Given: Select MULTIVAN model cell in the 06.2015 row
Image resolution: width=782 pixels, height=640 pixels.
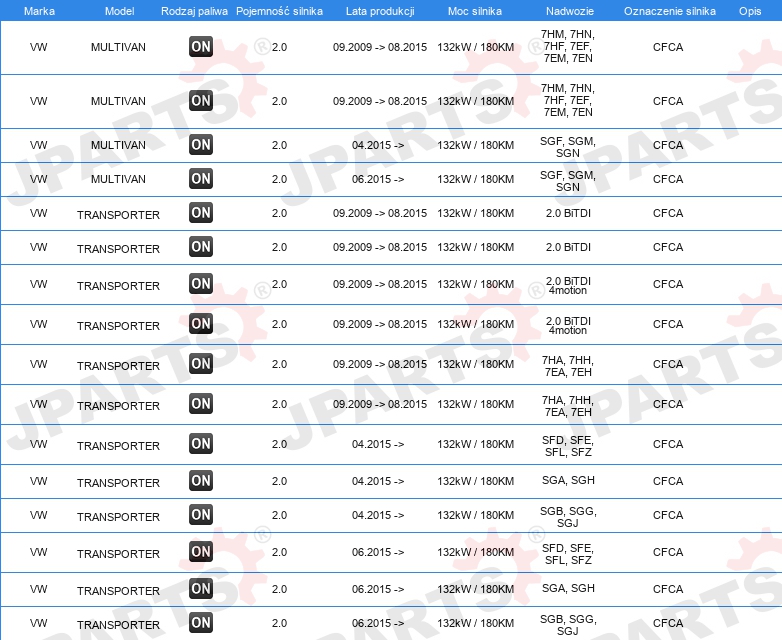Looking at the screenshot, I should 118,179.
